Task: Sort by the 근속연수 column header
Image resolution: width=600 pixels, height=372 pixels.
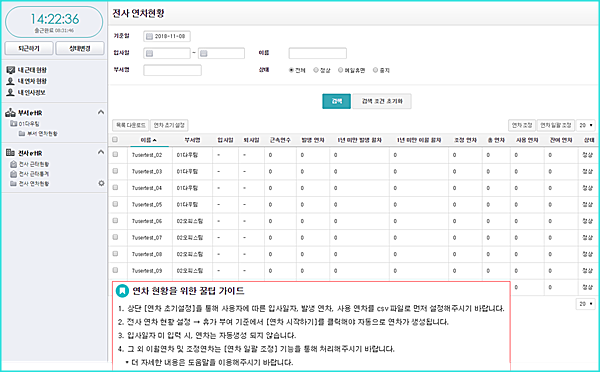Action: point(280,140)
